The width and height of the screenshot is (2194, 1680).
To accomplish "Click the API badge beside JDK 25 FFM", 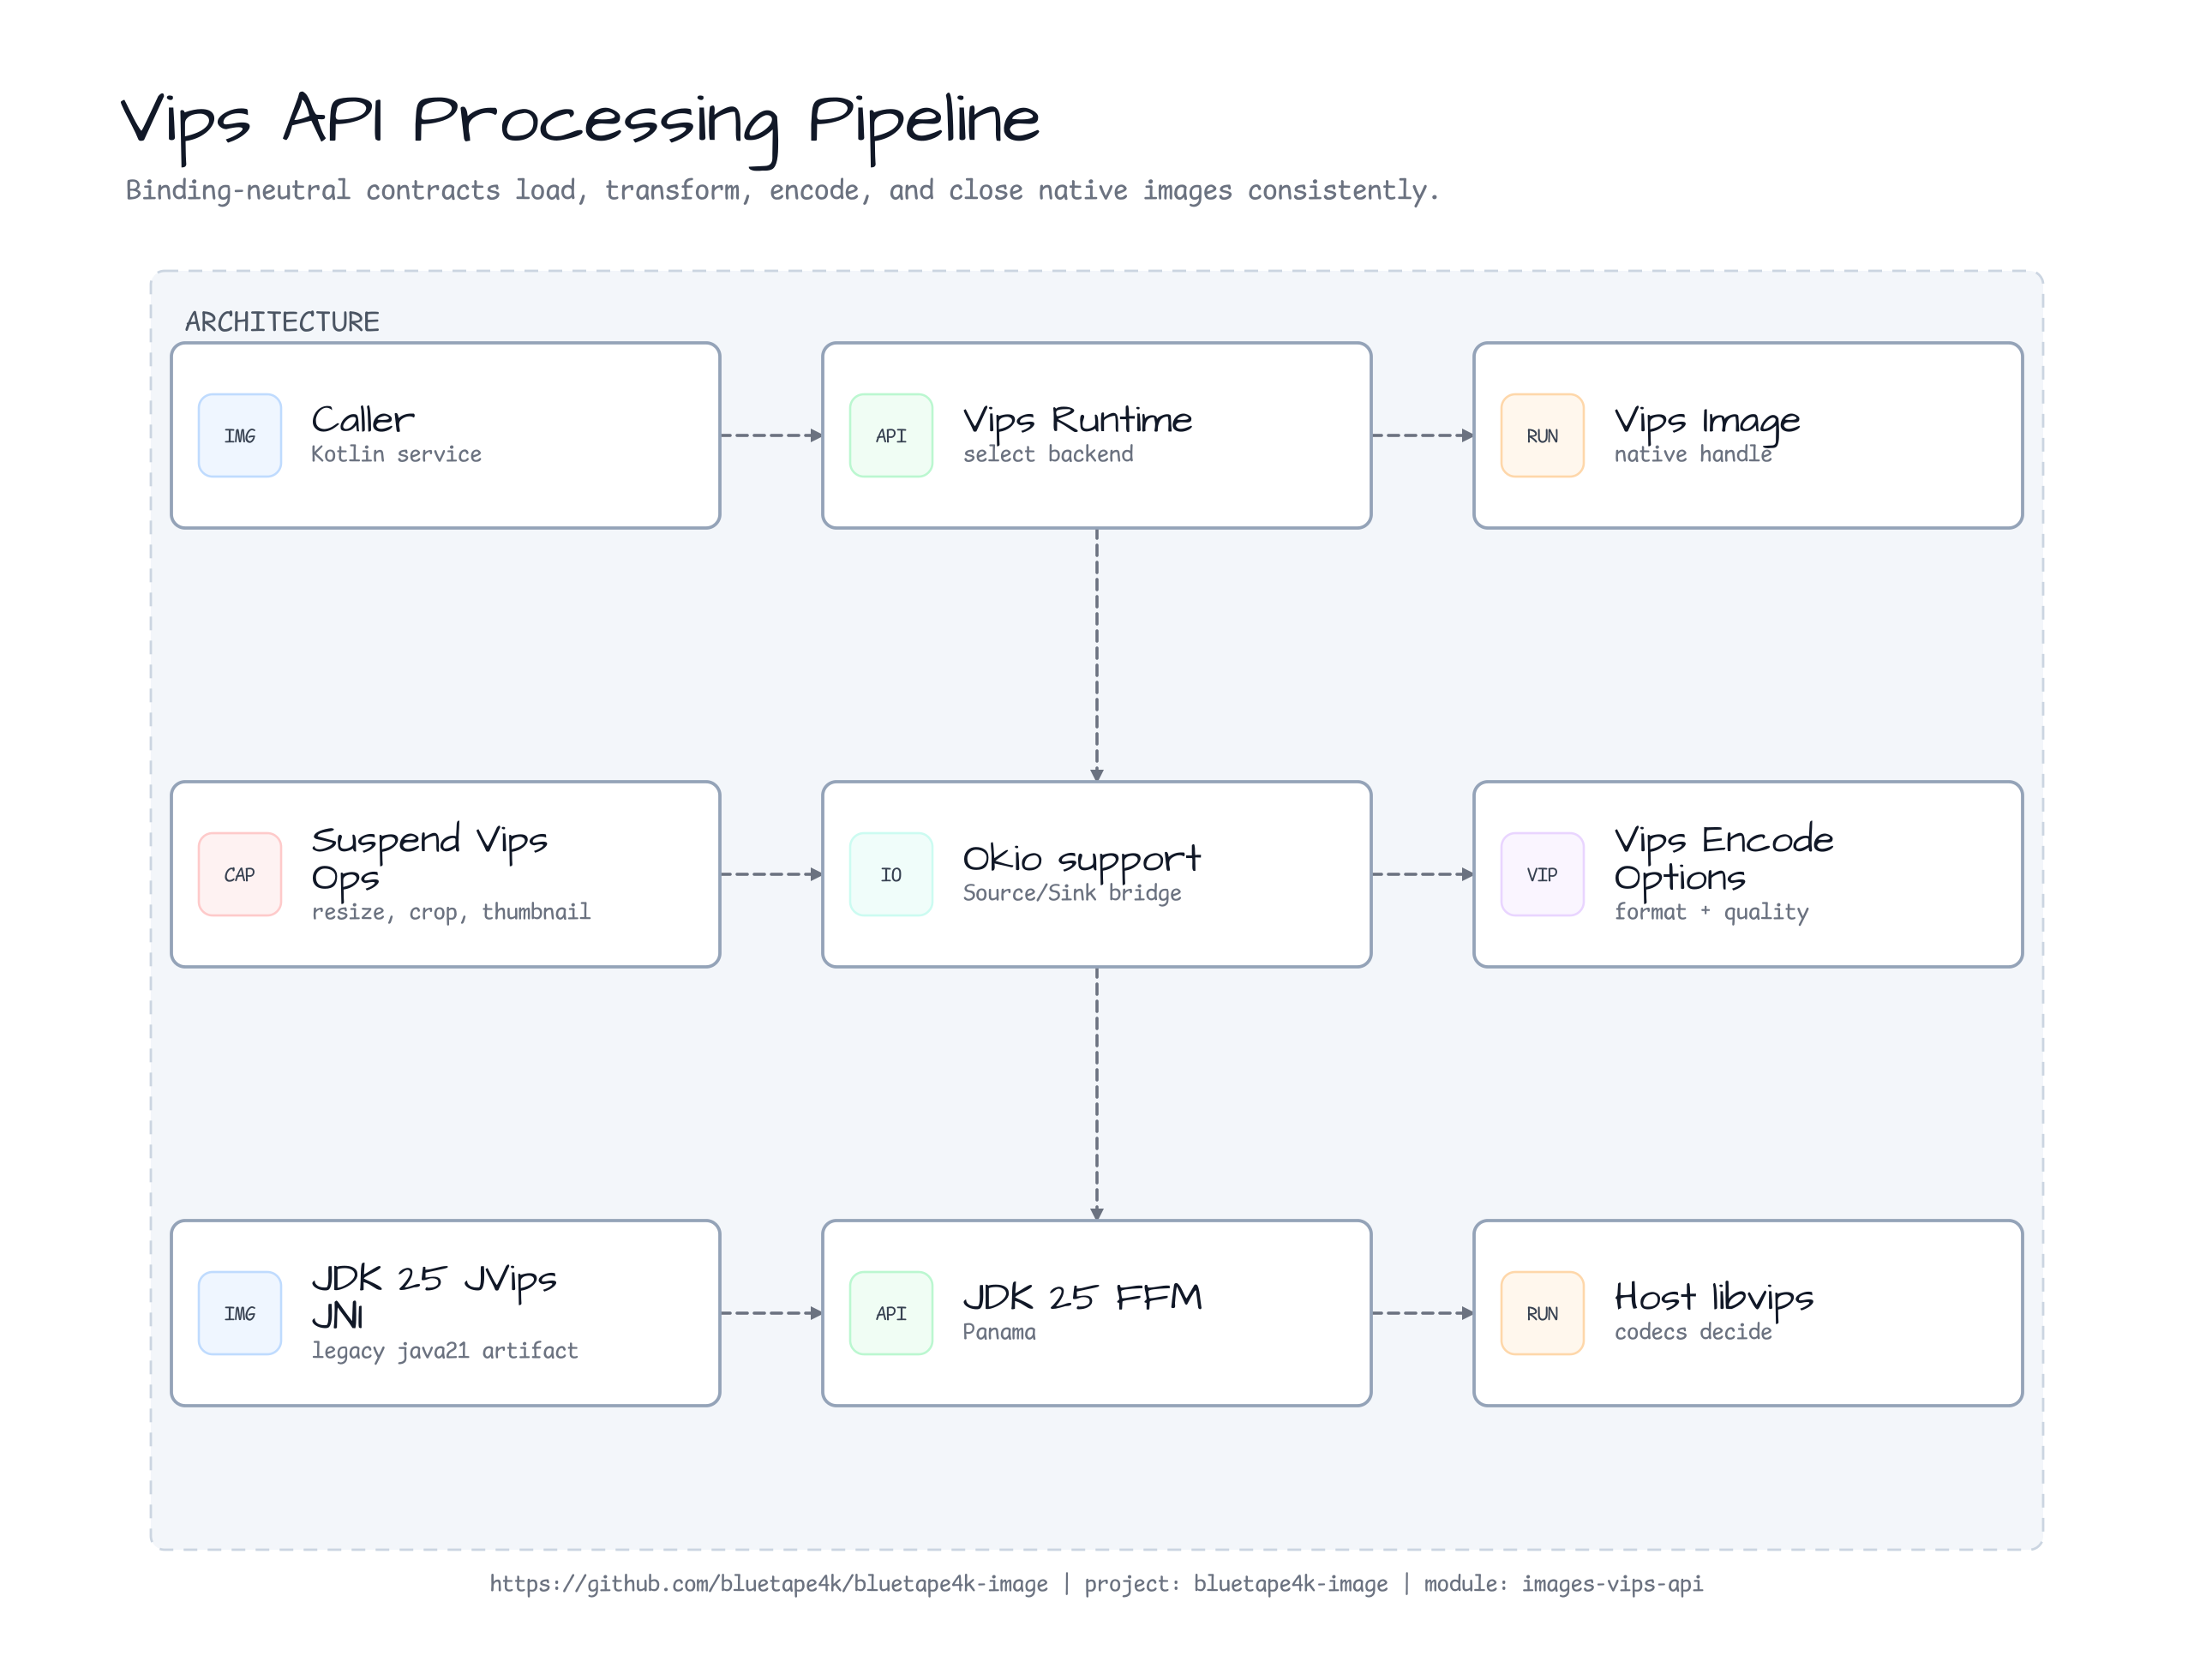I will (x=891, y=1313).
